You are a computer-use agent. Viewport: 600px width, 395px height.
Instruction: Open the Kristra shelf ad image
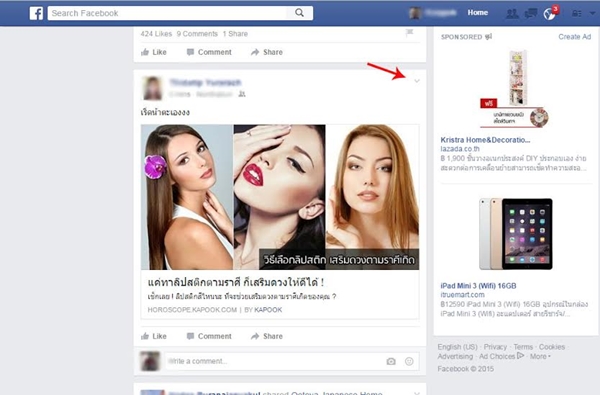(x=515, y=89)
